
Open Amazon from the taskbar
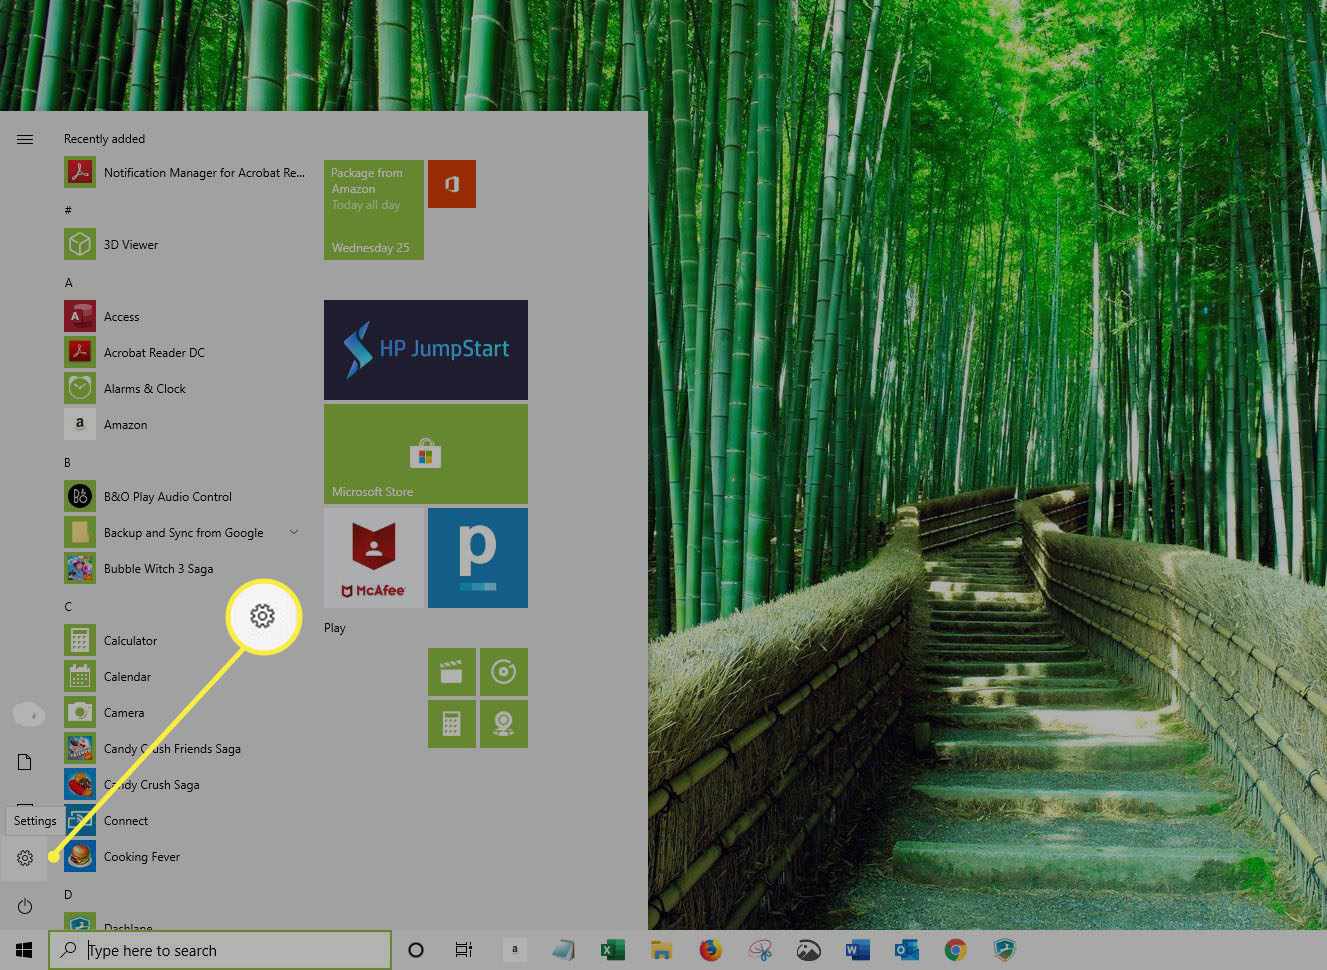point(514,950)
